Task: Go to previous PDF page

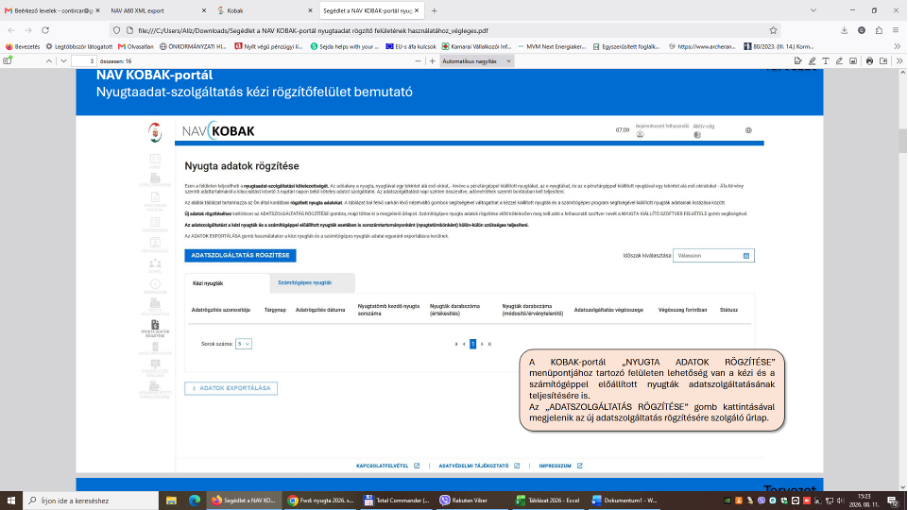Action: pos(49,61)
